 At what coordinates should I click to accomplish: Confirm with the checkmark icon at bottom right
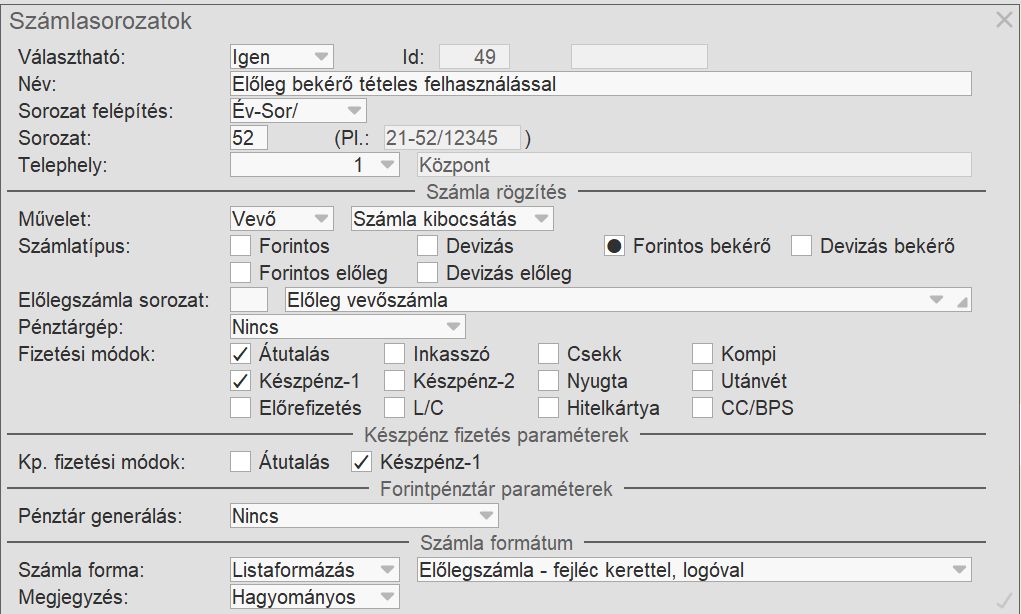coord(1005,600)
